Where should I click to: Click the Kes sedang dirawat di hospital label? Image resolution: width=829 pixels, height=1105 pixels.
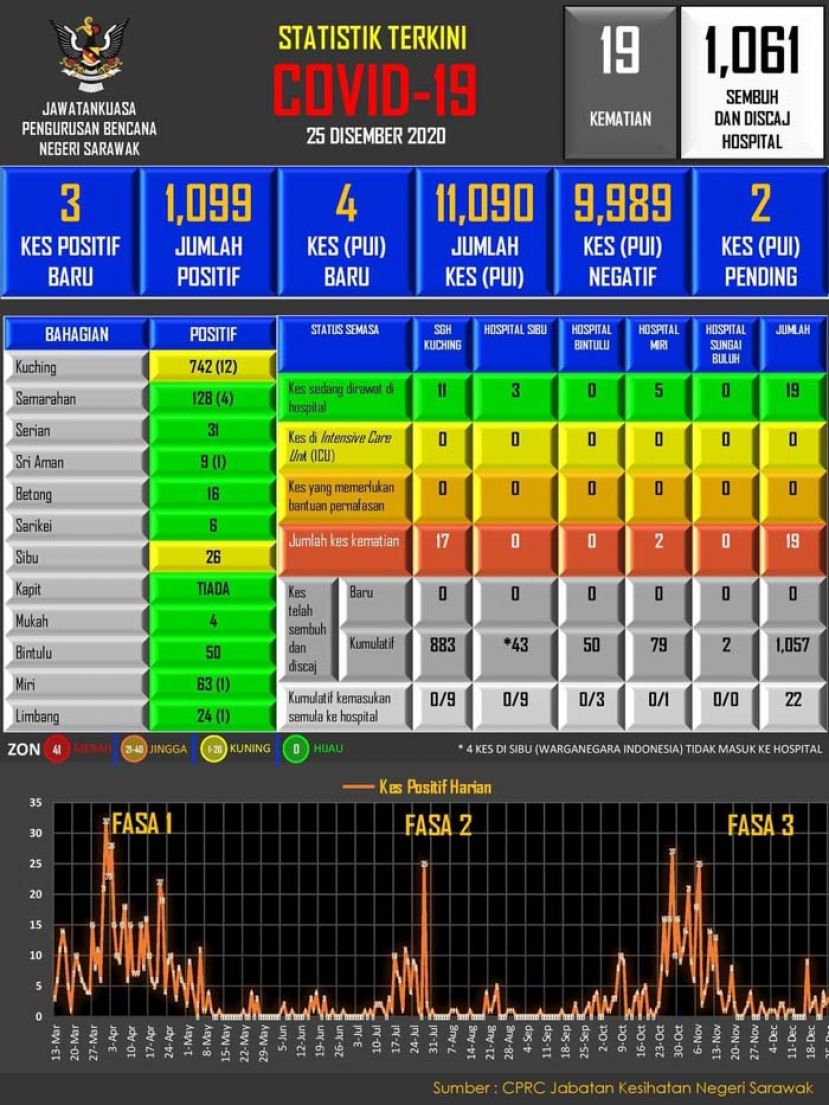(345, 398)
